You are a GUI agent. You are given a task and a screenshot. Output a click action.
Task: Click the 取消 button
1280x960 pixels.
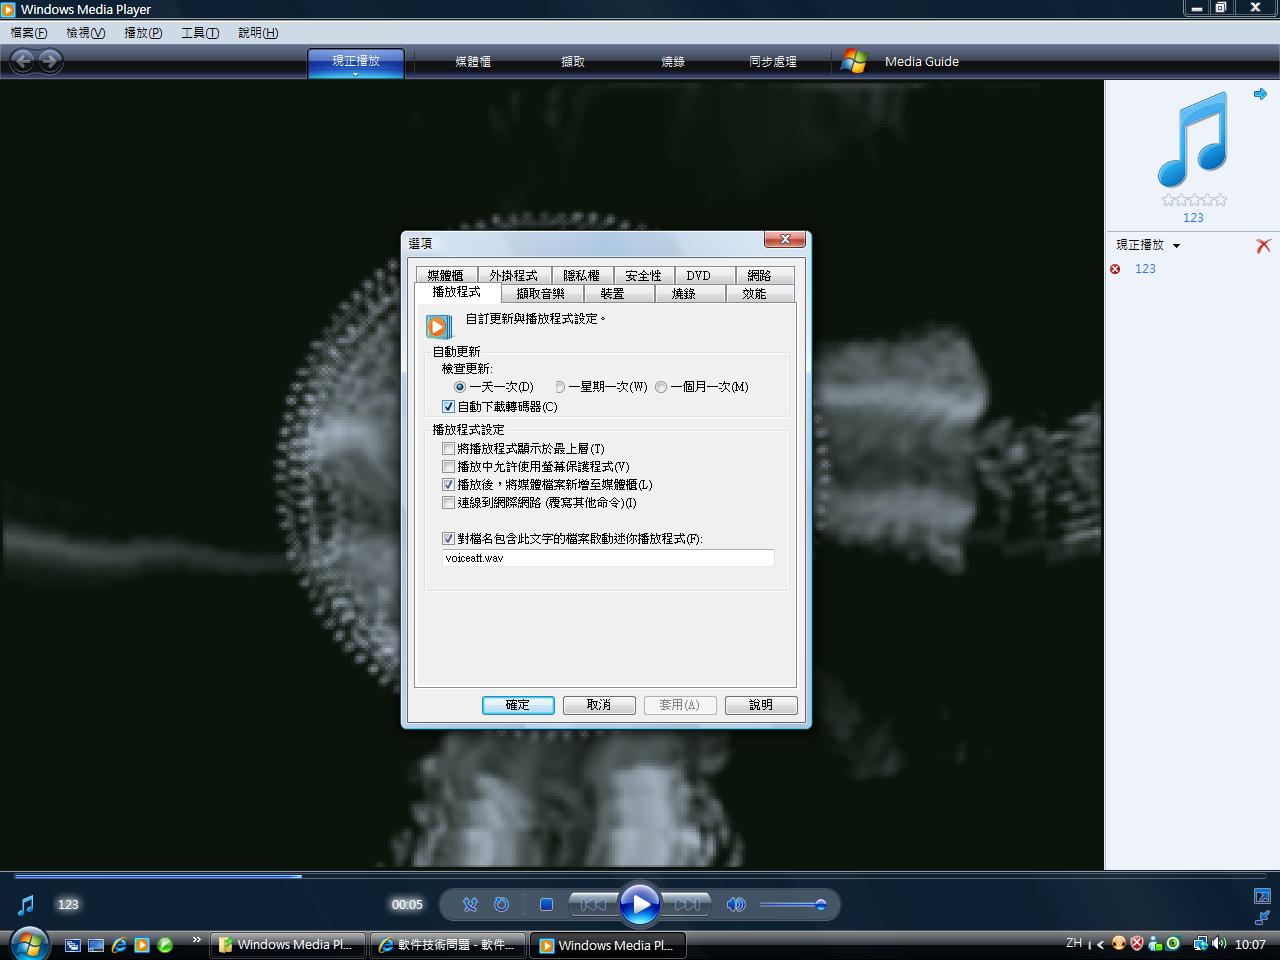[599, 705]
